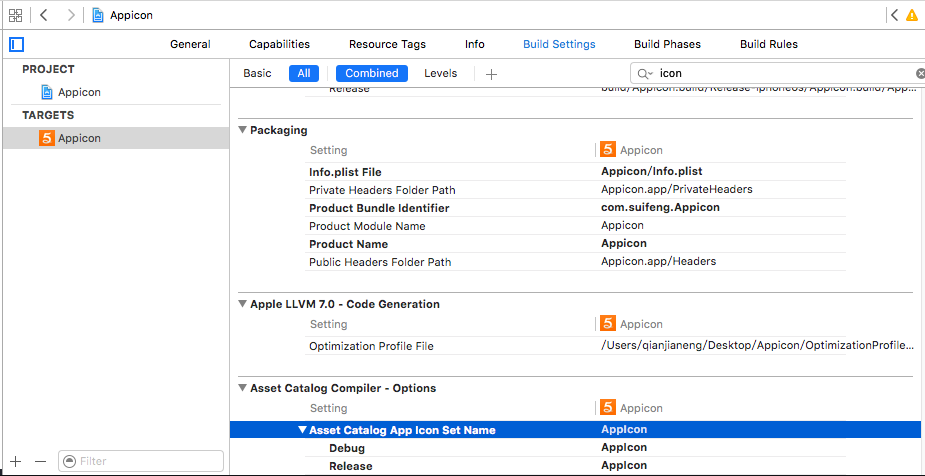
Task: Collapse Asset Catalog Compiler Options section
Action: (x=242, y=388)
